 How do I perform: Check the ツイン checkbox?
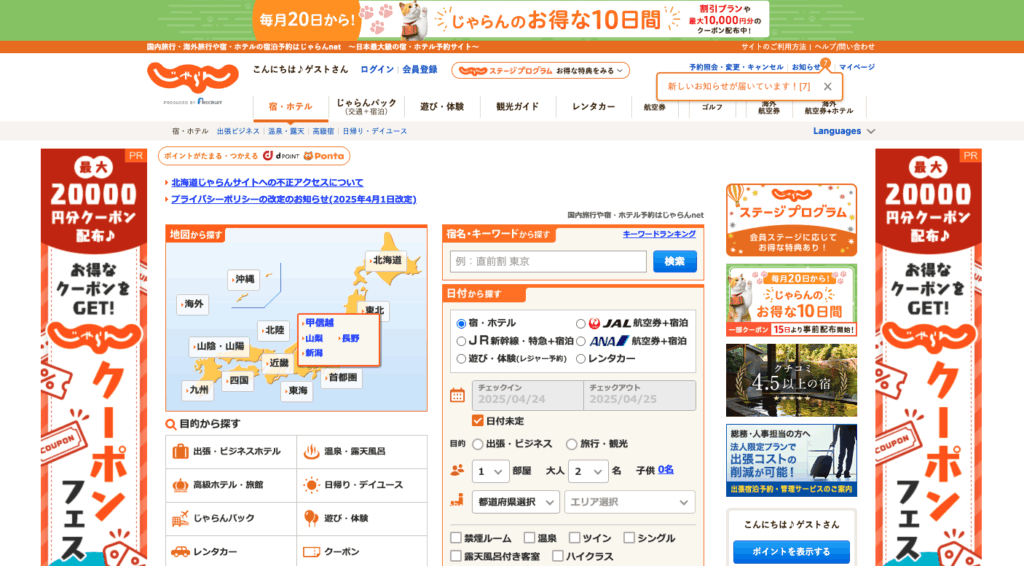574,538
